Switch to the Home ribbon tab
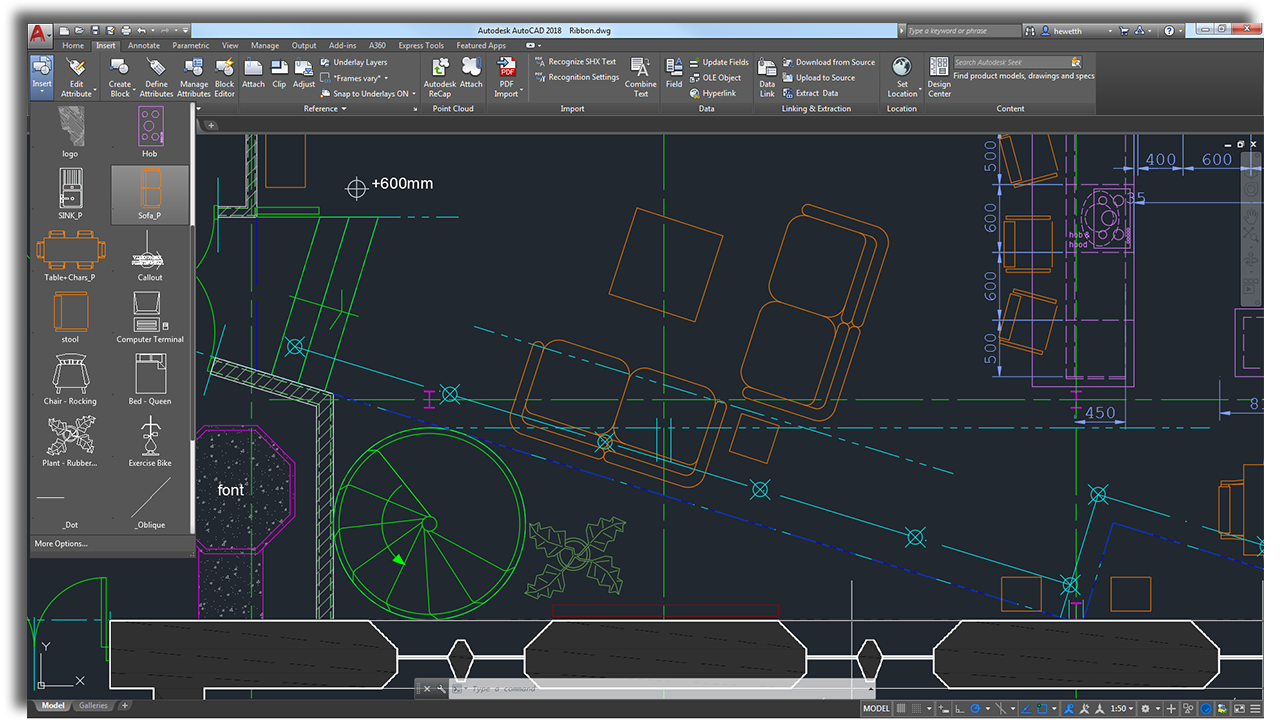Viewport: 1280px width, 720px height. coord(73,45)
